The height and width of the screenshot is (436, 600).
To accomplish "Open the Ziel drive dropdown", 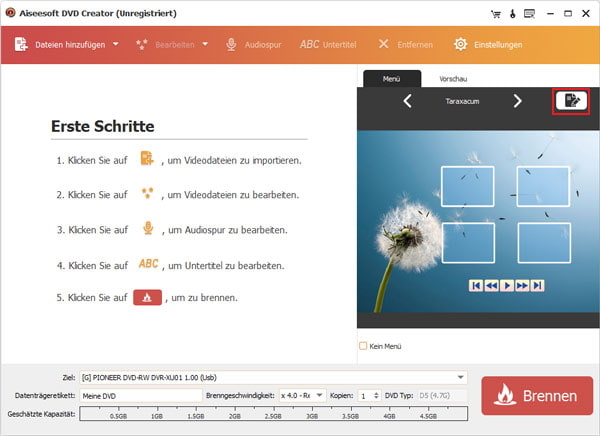I will click(461, 377).
